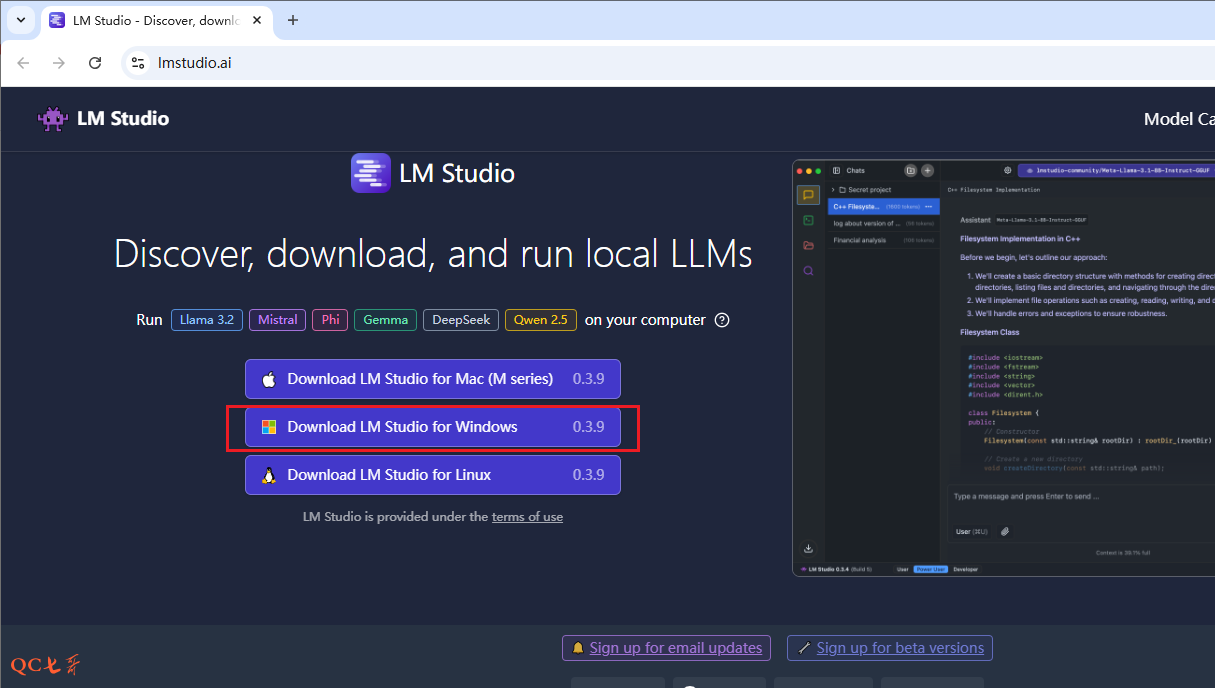This screenshot has height=688, width=1215.
Task: Open a new tab with the plus icon
Action: tap(293, 20)
